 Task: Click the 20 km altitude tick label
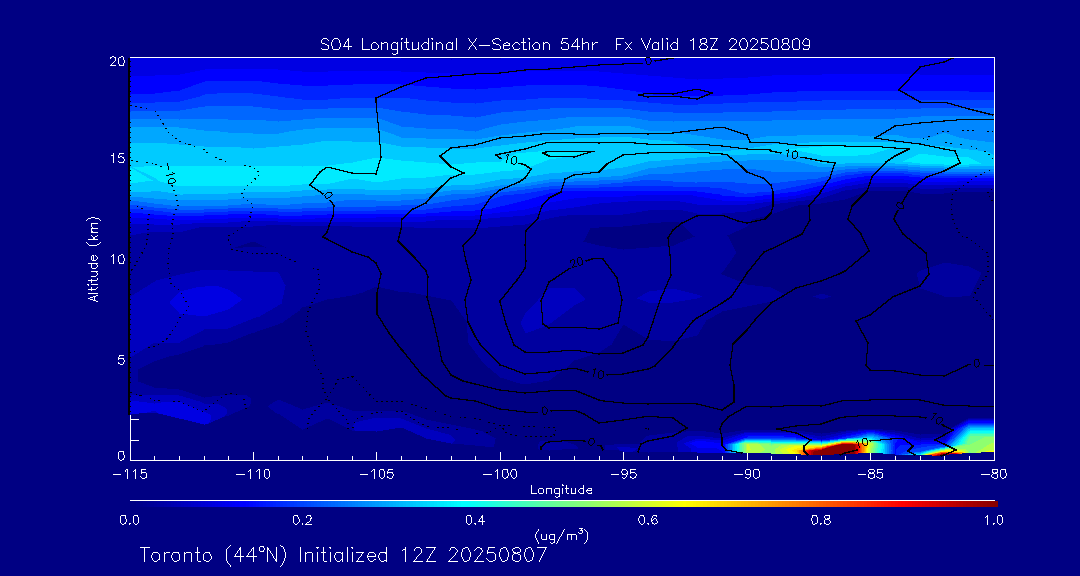tap(116, 61)
